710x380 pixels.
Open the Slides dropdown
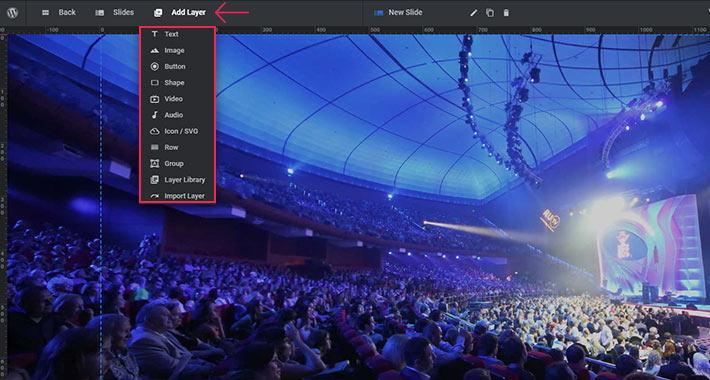click(115, 13)
